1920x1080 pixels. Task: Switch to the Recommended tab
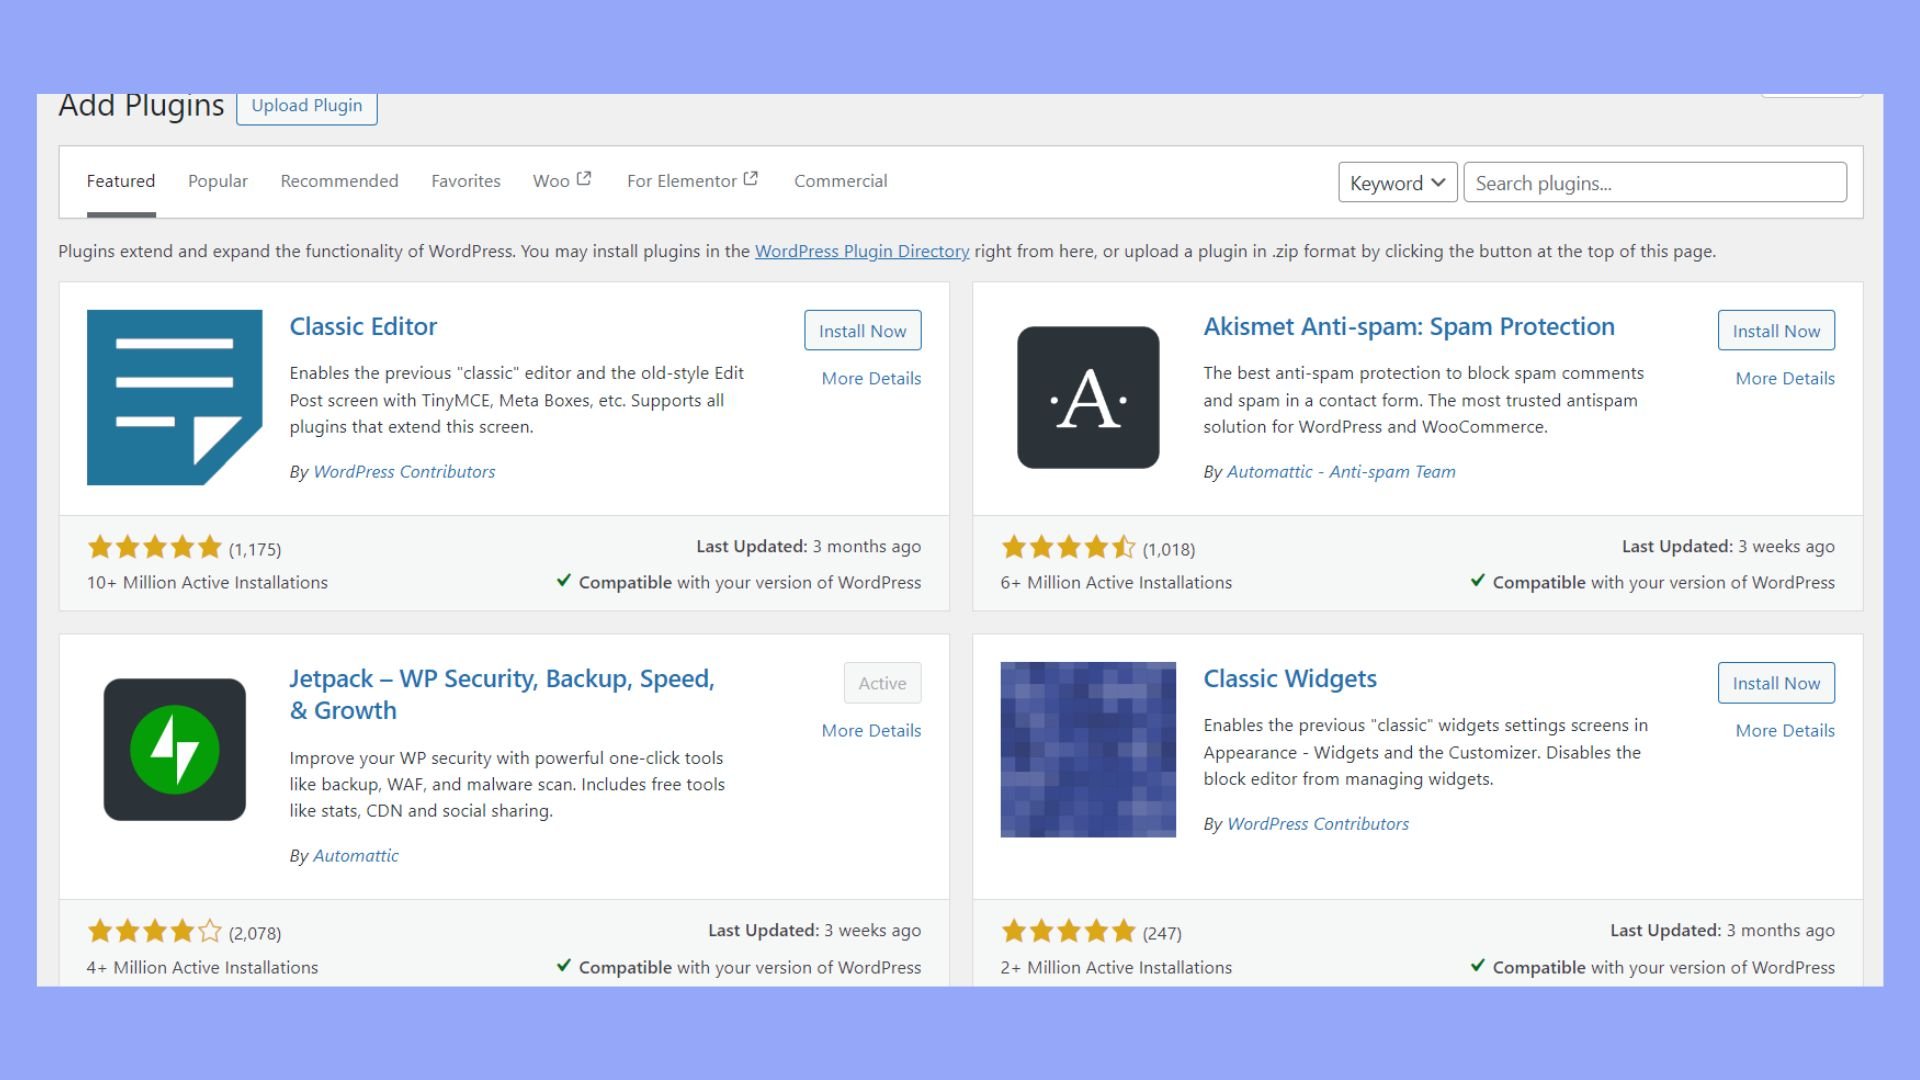click(x=339, y=181)
